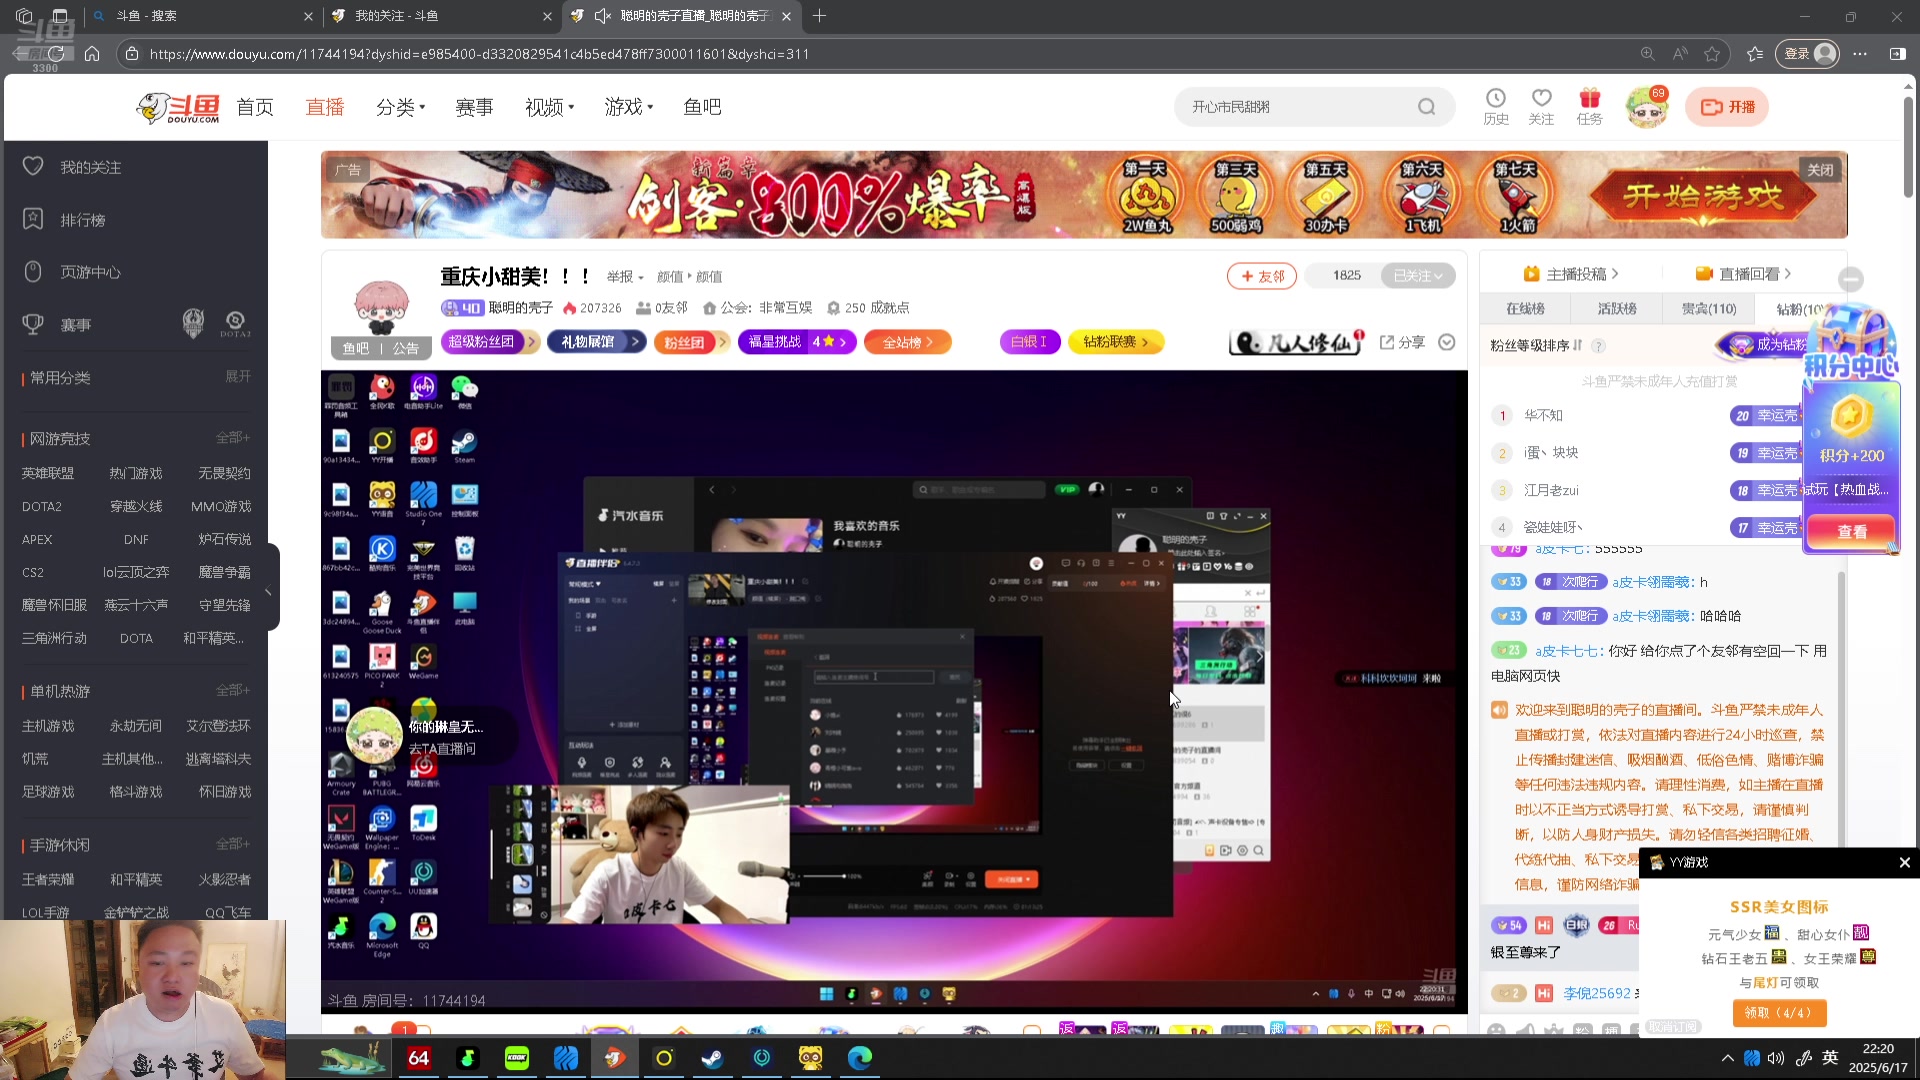Collapse the left sidebar handle

[268, 592]
